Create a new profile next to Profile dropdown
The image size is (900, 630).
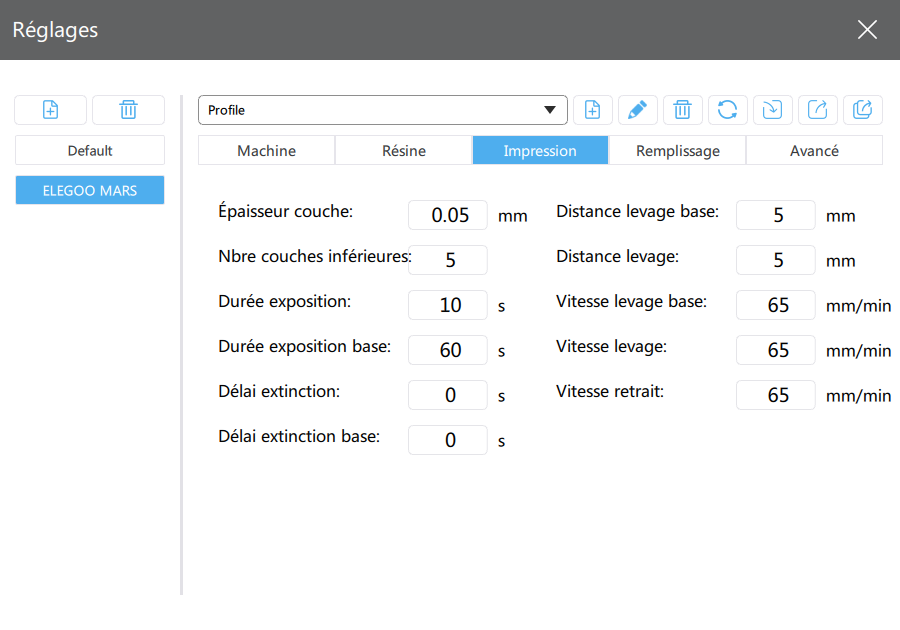click(x=592, y=110)
